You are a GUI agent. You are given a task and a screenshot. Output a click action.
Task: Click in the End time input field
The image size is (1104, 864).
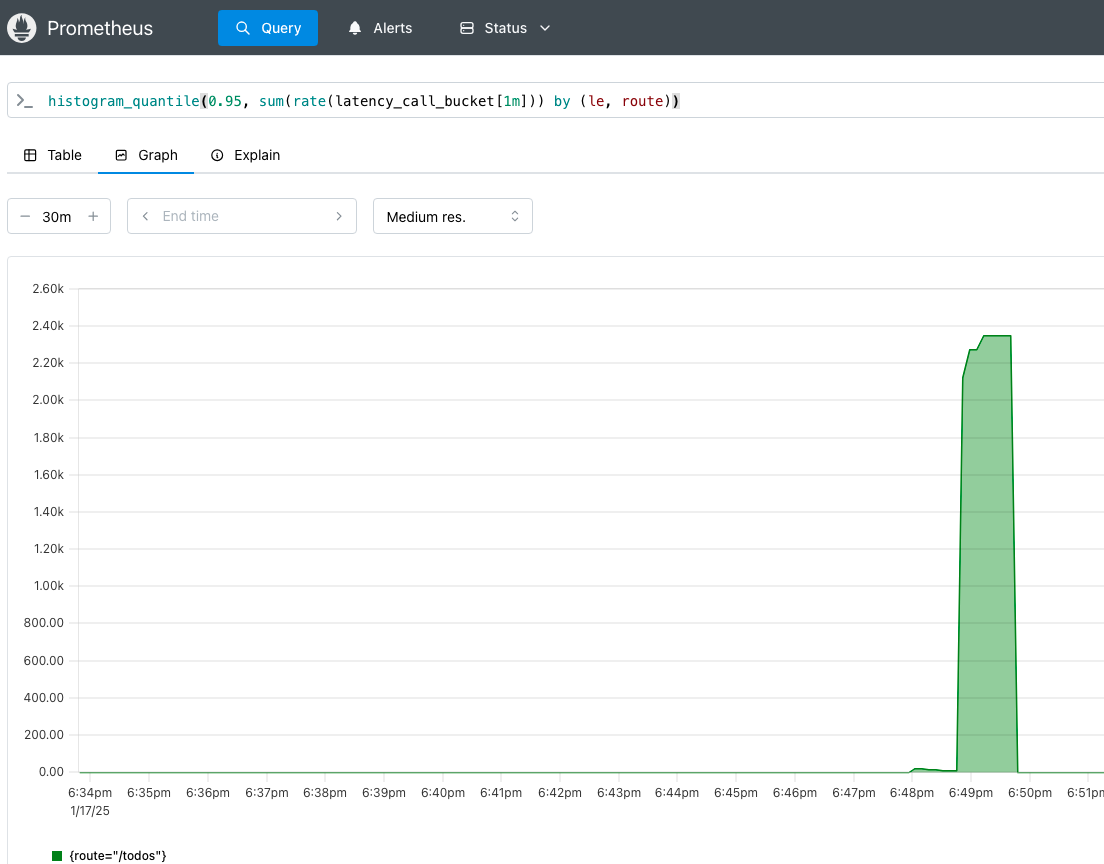[x=240, y=216]
